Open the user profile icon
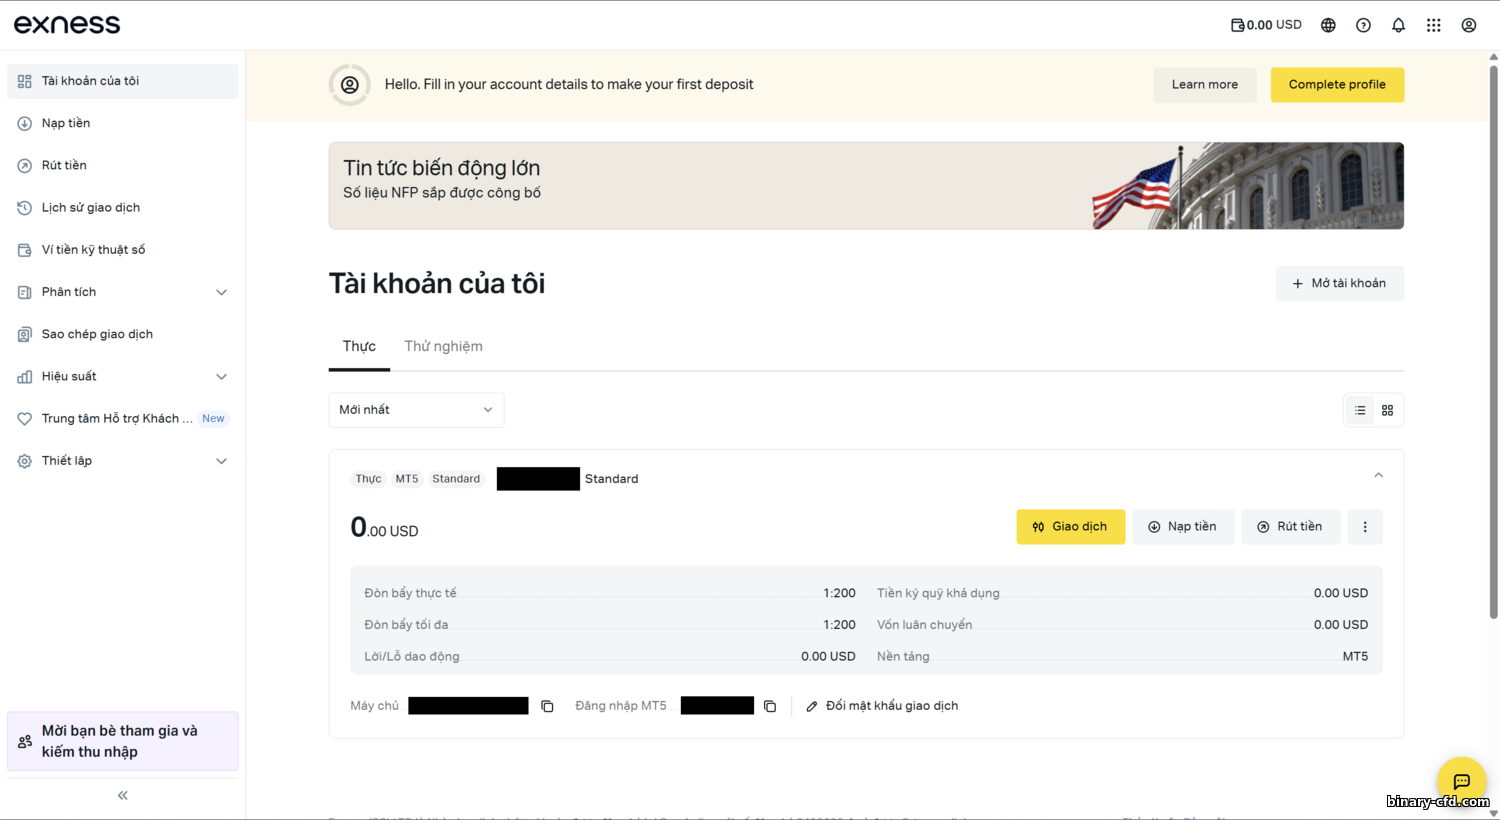 [x=1468, y=25]
